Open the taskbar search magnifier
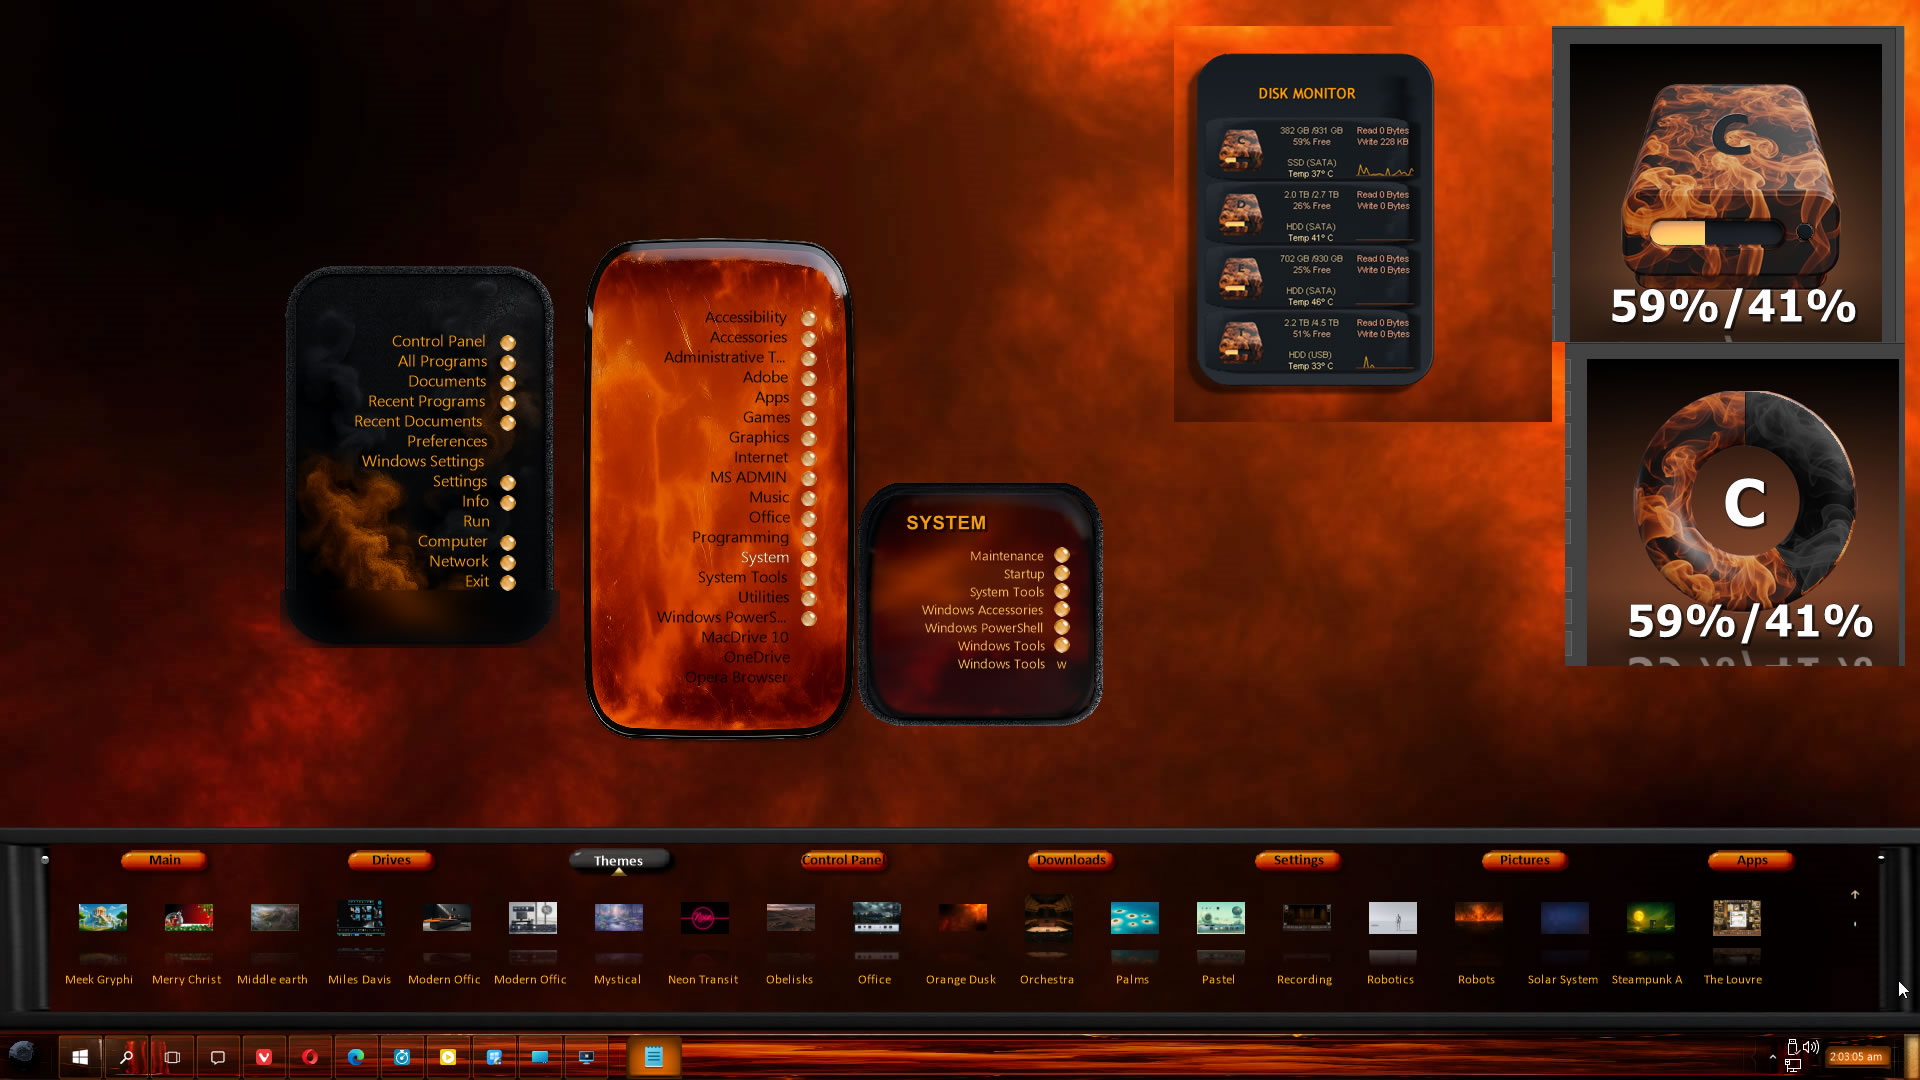Viewport: 1920px width, 1080px height. pos(127,1057)
